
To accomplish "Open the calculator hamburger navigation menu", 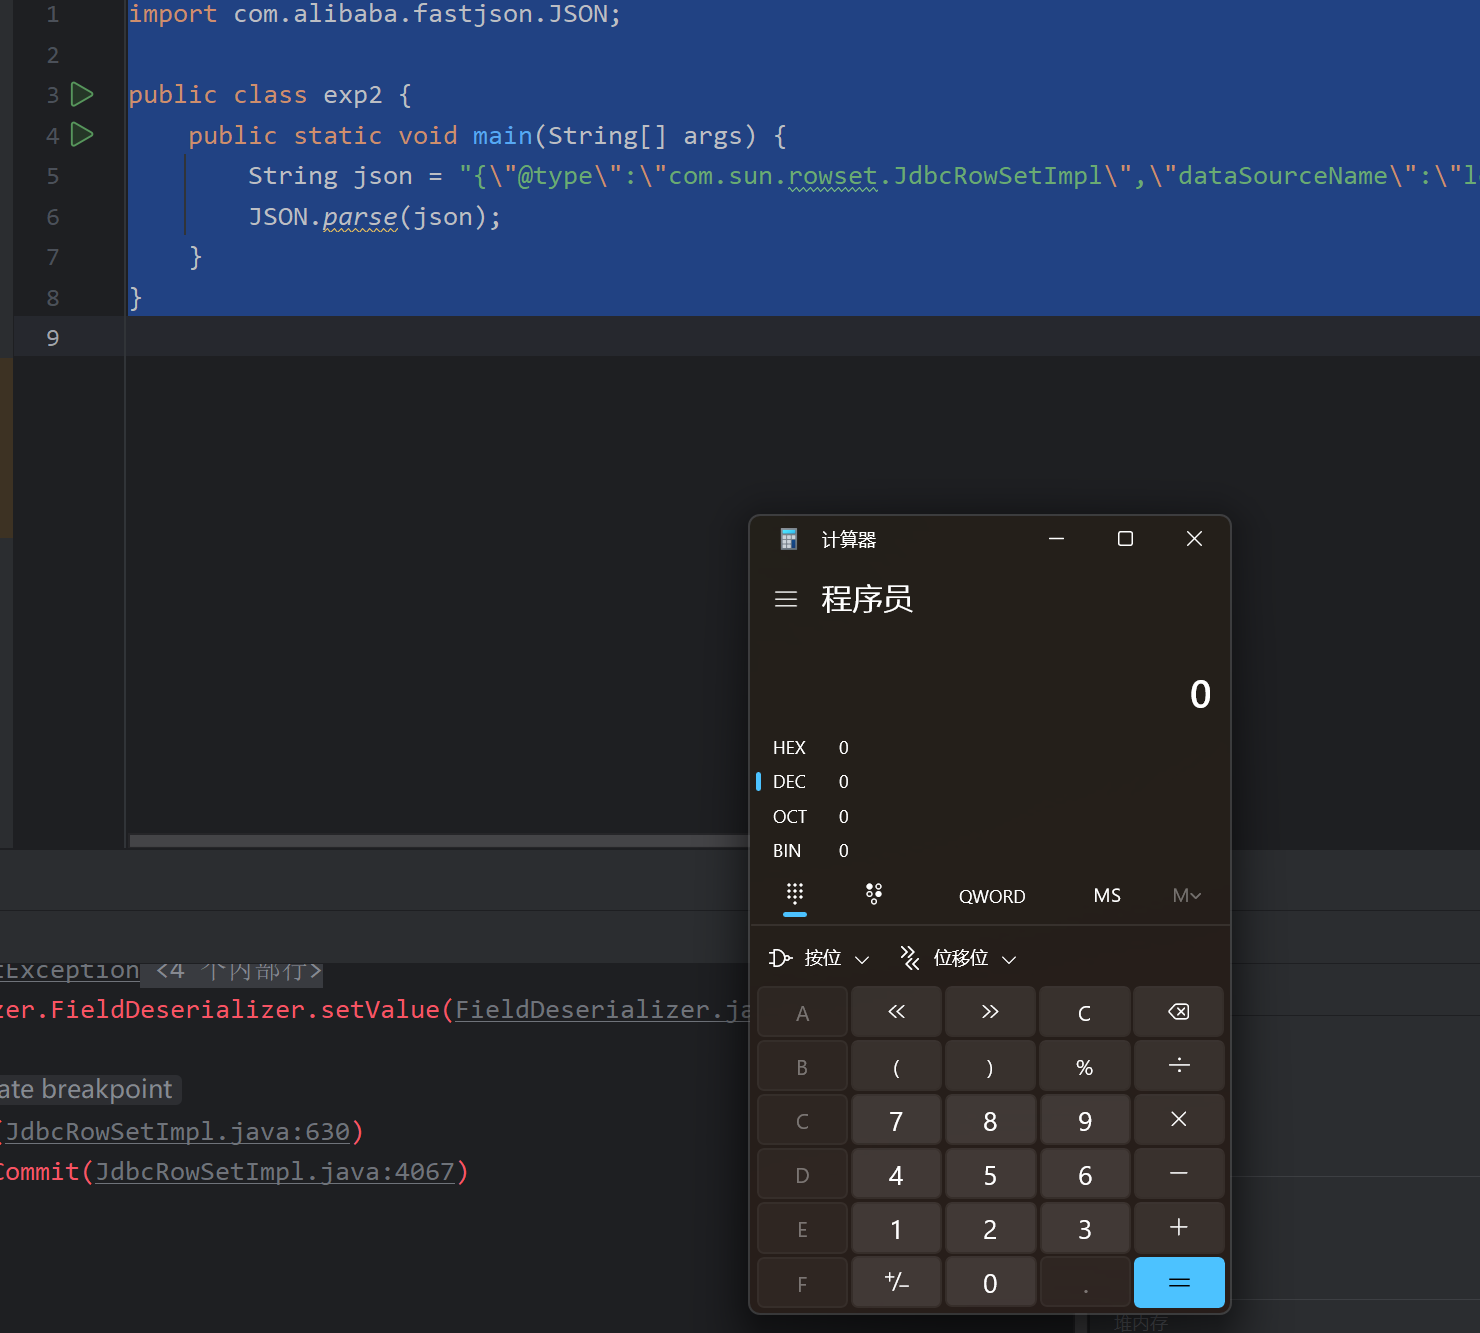I will (x=786, y=599).
